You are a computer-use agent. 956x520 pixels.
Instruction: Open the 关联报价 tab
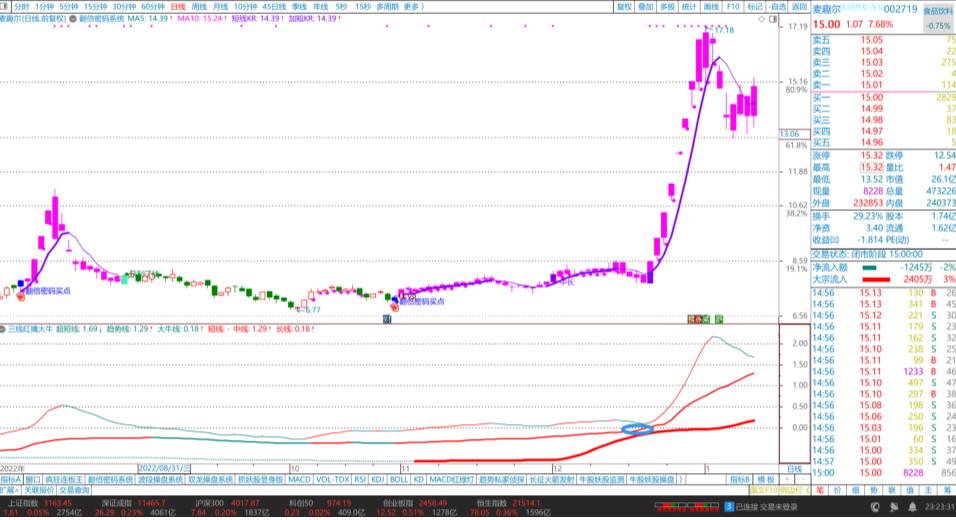pyautogui.click(x=40, y=490)
